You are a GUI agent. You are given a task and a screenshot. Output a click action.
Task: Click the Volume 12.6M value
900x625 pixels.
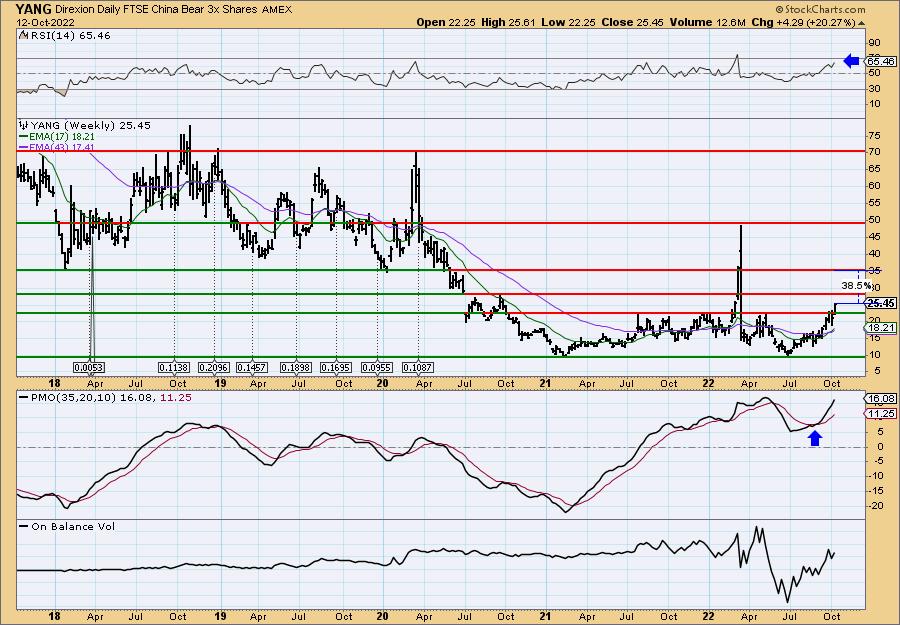[x=708, y=22]
